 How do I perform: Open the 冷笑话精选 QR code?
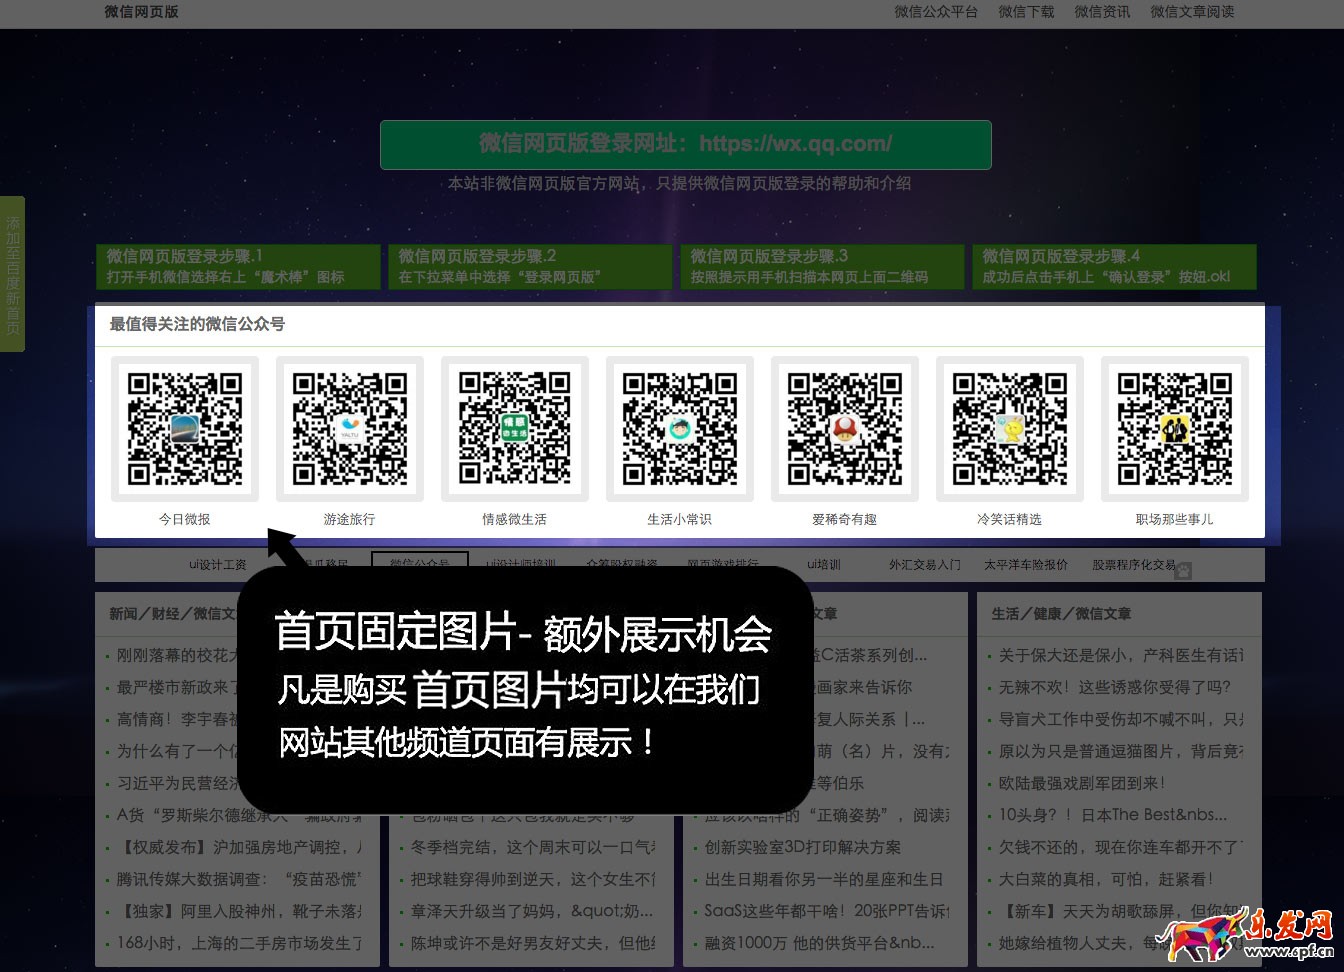coord(1010,429)
